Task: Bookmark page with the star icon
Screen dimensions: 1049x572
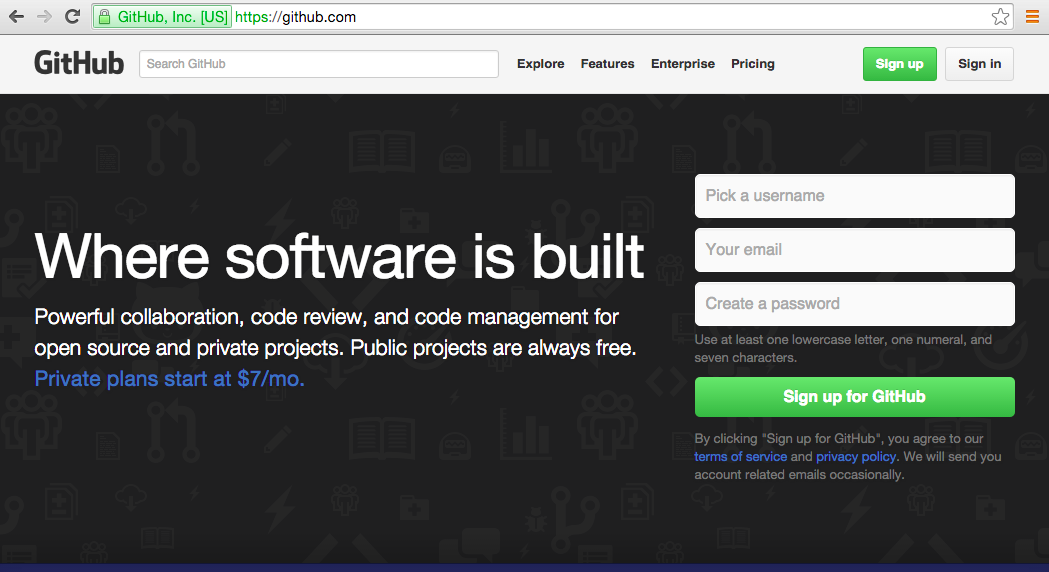Action: click(x=1000, y=17)
